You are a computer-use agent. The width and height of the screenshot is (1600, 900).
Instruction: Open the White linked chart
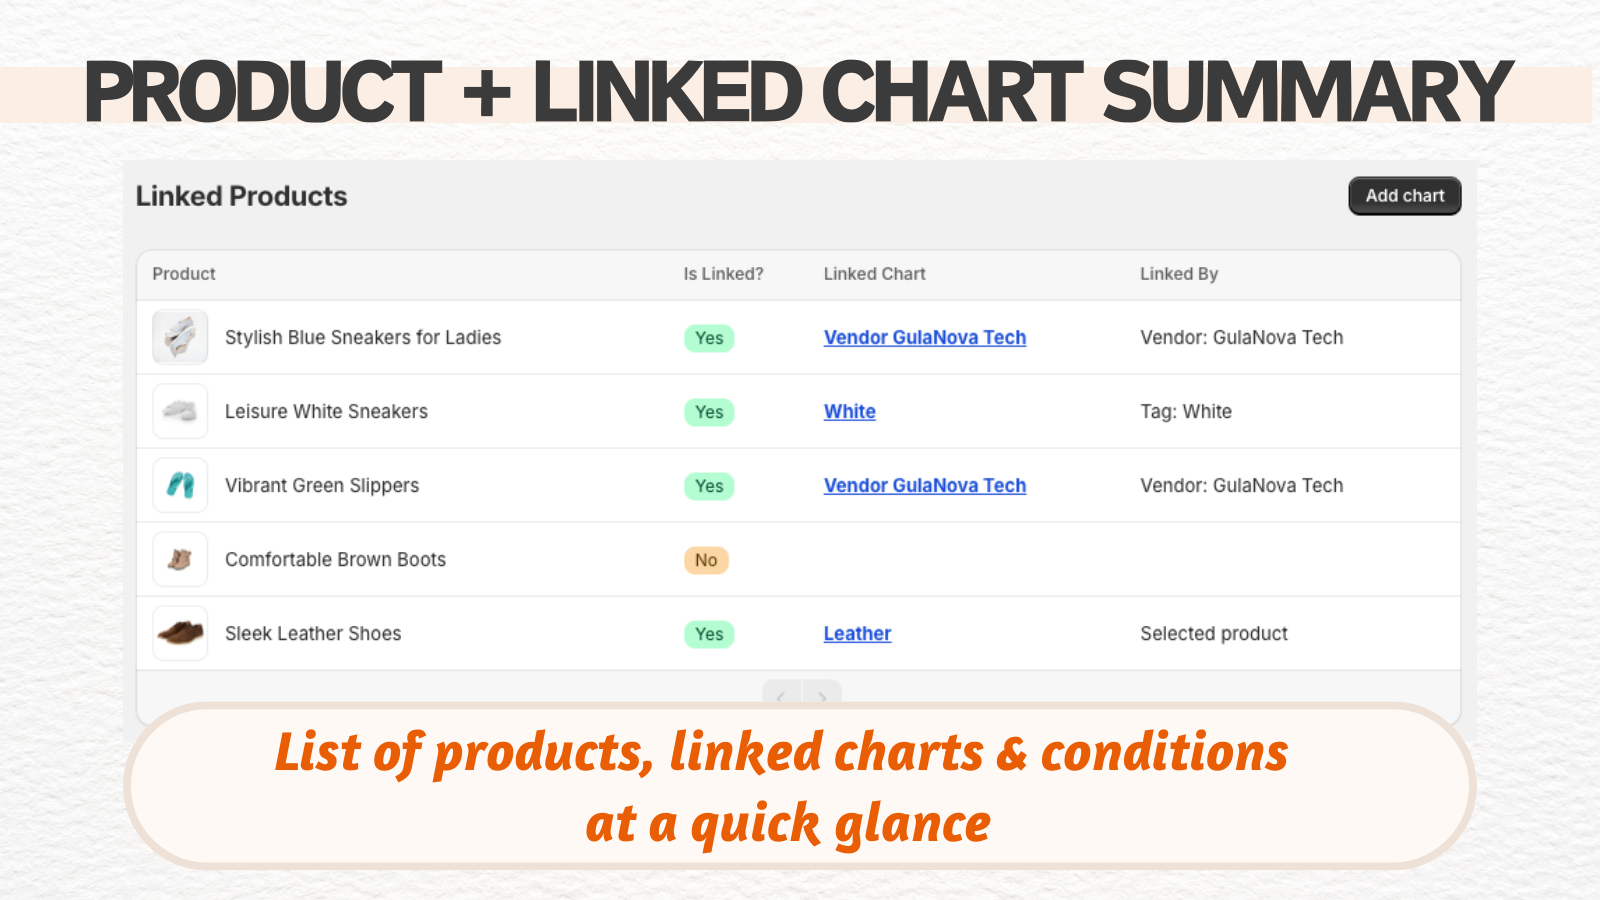(849, 411)
